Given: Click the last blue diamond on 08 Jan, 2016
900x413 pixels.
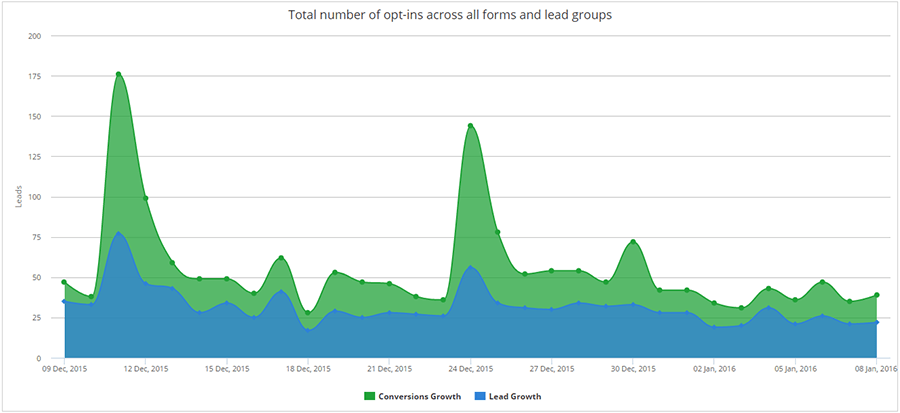Looking at the screenshot, I should tap(877, 322).
